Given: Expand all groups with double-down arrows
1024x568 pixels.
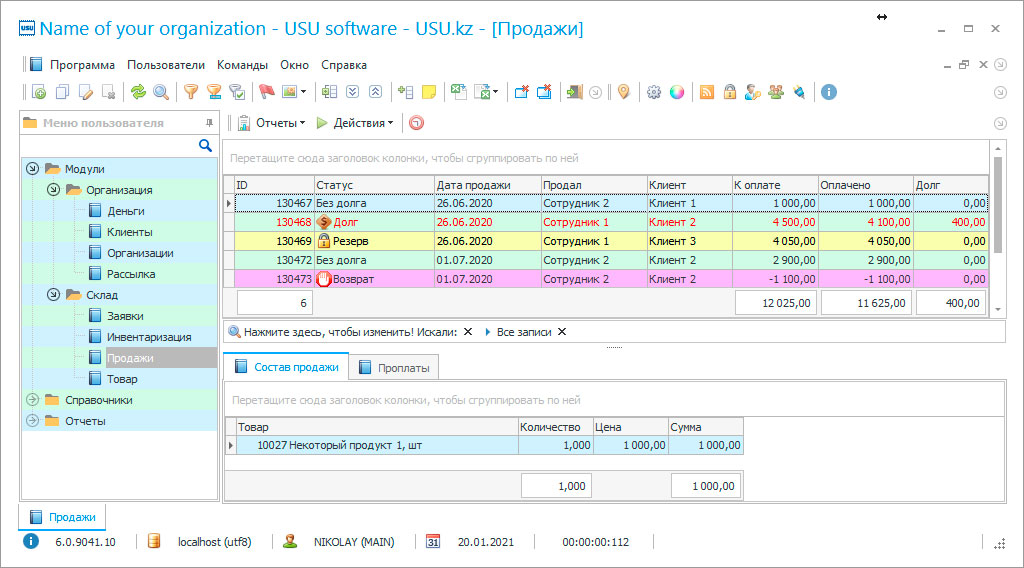Looking at the screenshot, I should (x=353, y=92).
